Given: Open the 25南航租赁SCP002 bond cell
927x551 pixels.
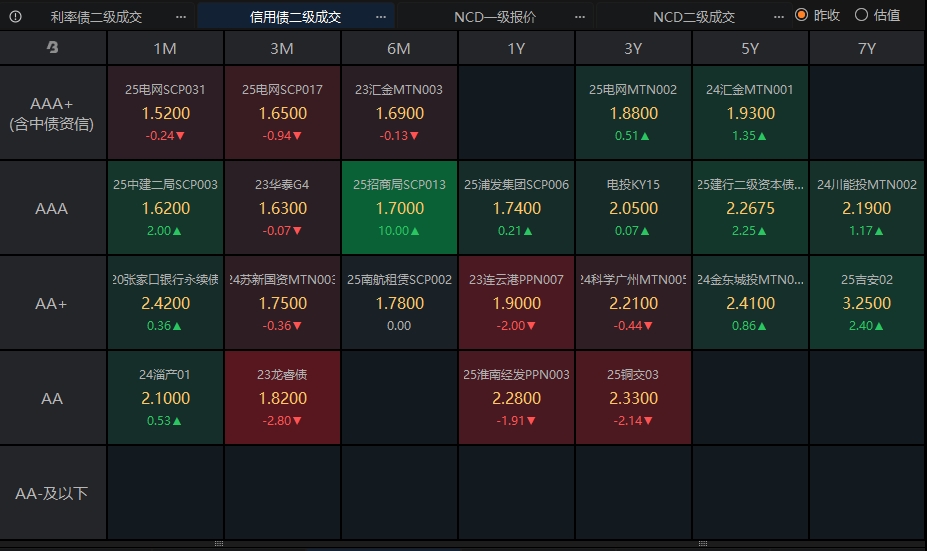Looking at the screenshot, I should (x=399, y=303).
